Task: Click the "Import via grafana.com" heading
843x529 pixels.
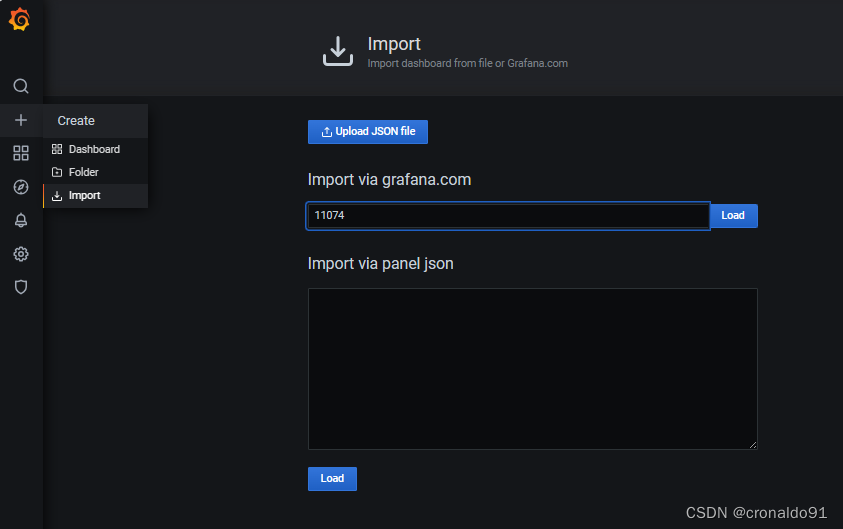Action: point(389,180)
